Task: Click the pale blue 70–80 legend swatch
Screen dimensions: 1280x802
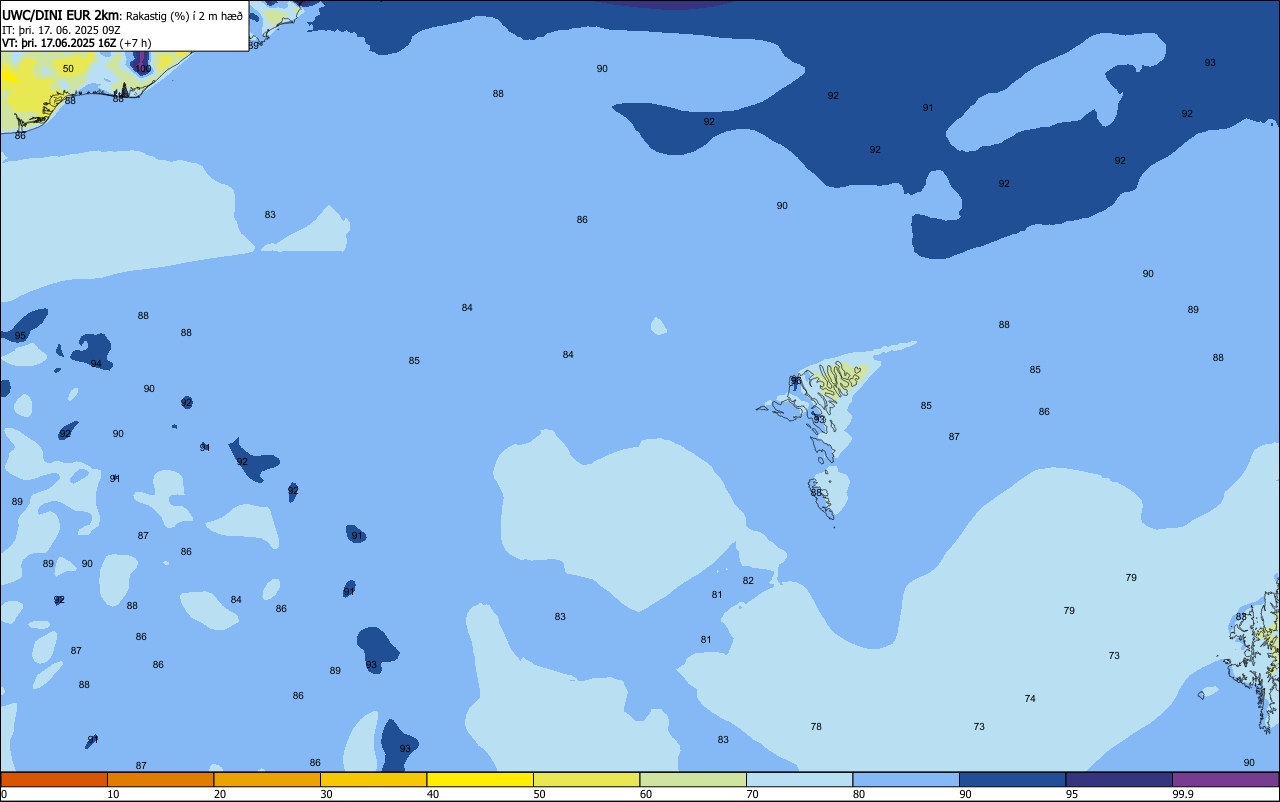Action: click(799, 779)
